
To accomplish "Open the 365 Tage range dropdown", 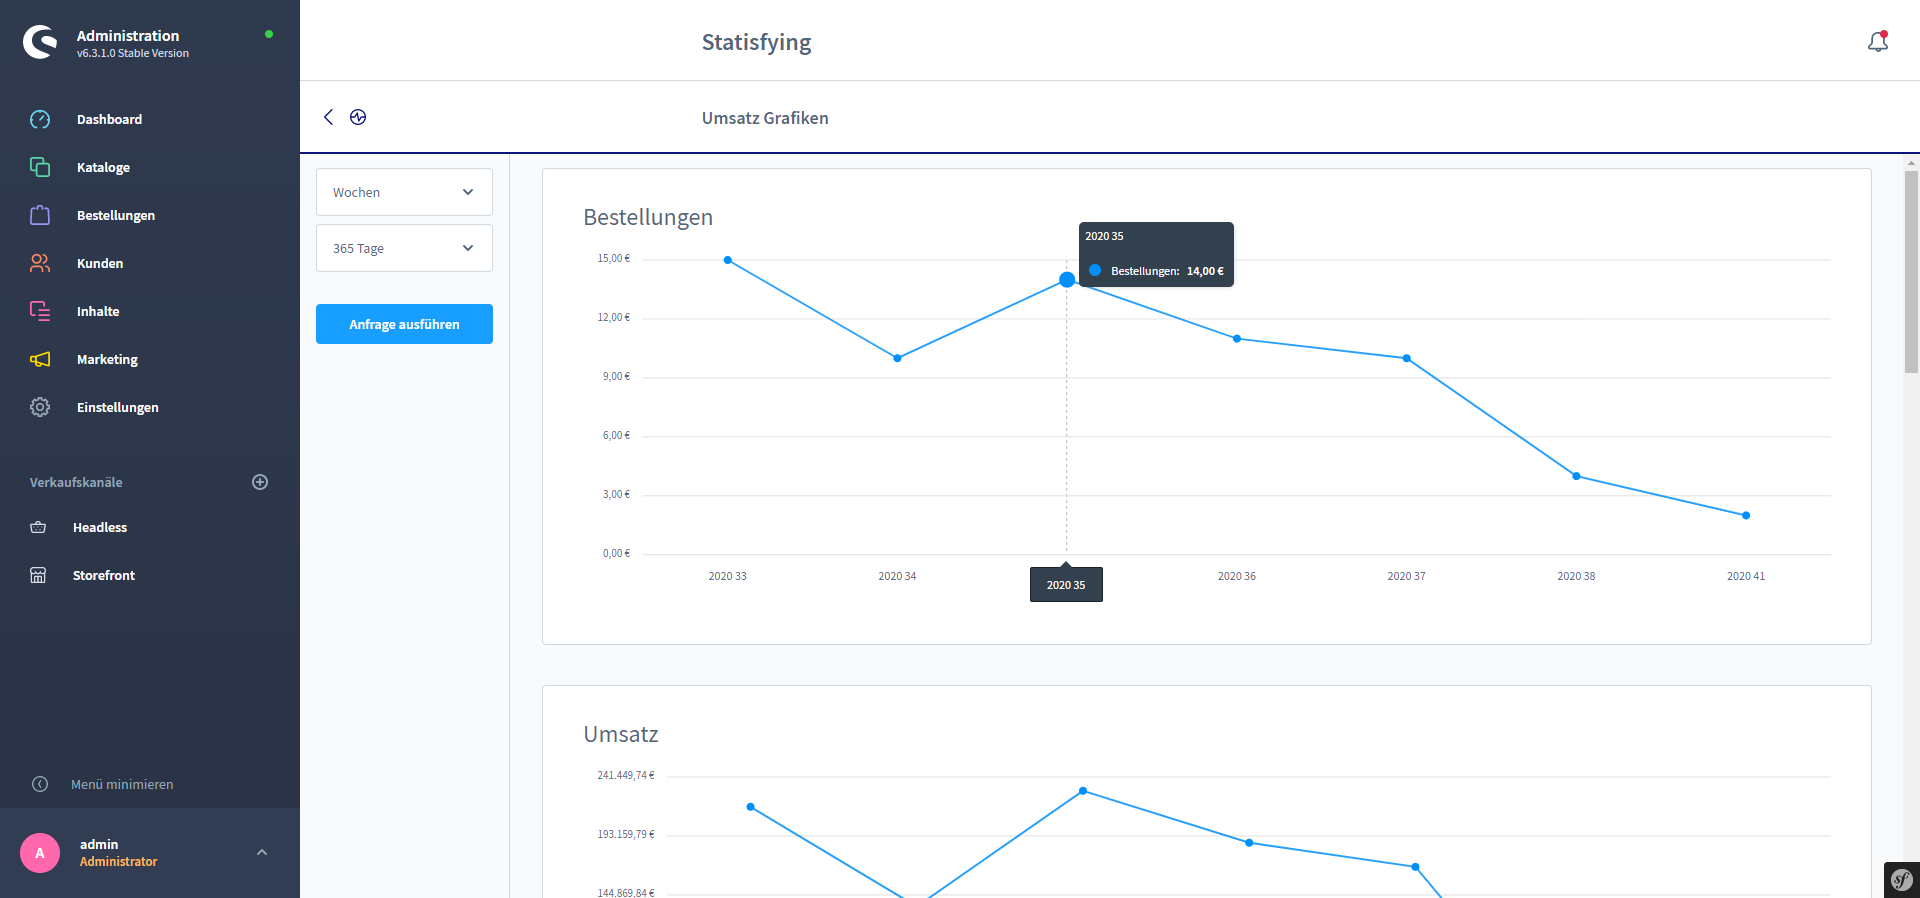I will pos(404,248).
